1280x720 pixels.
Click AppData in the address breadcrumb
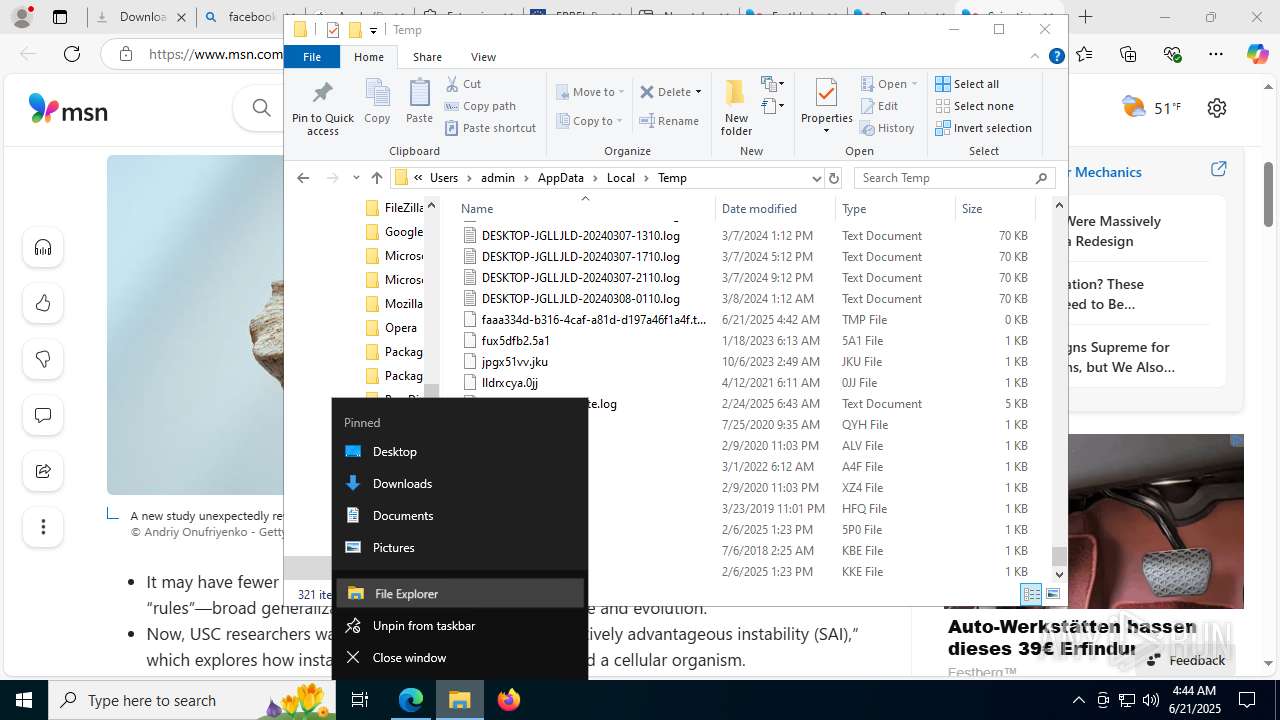(x=560, y=178)
